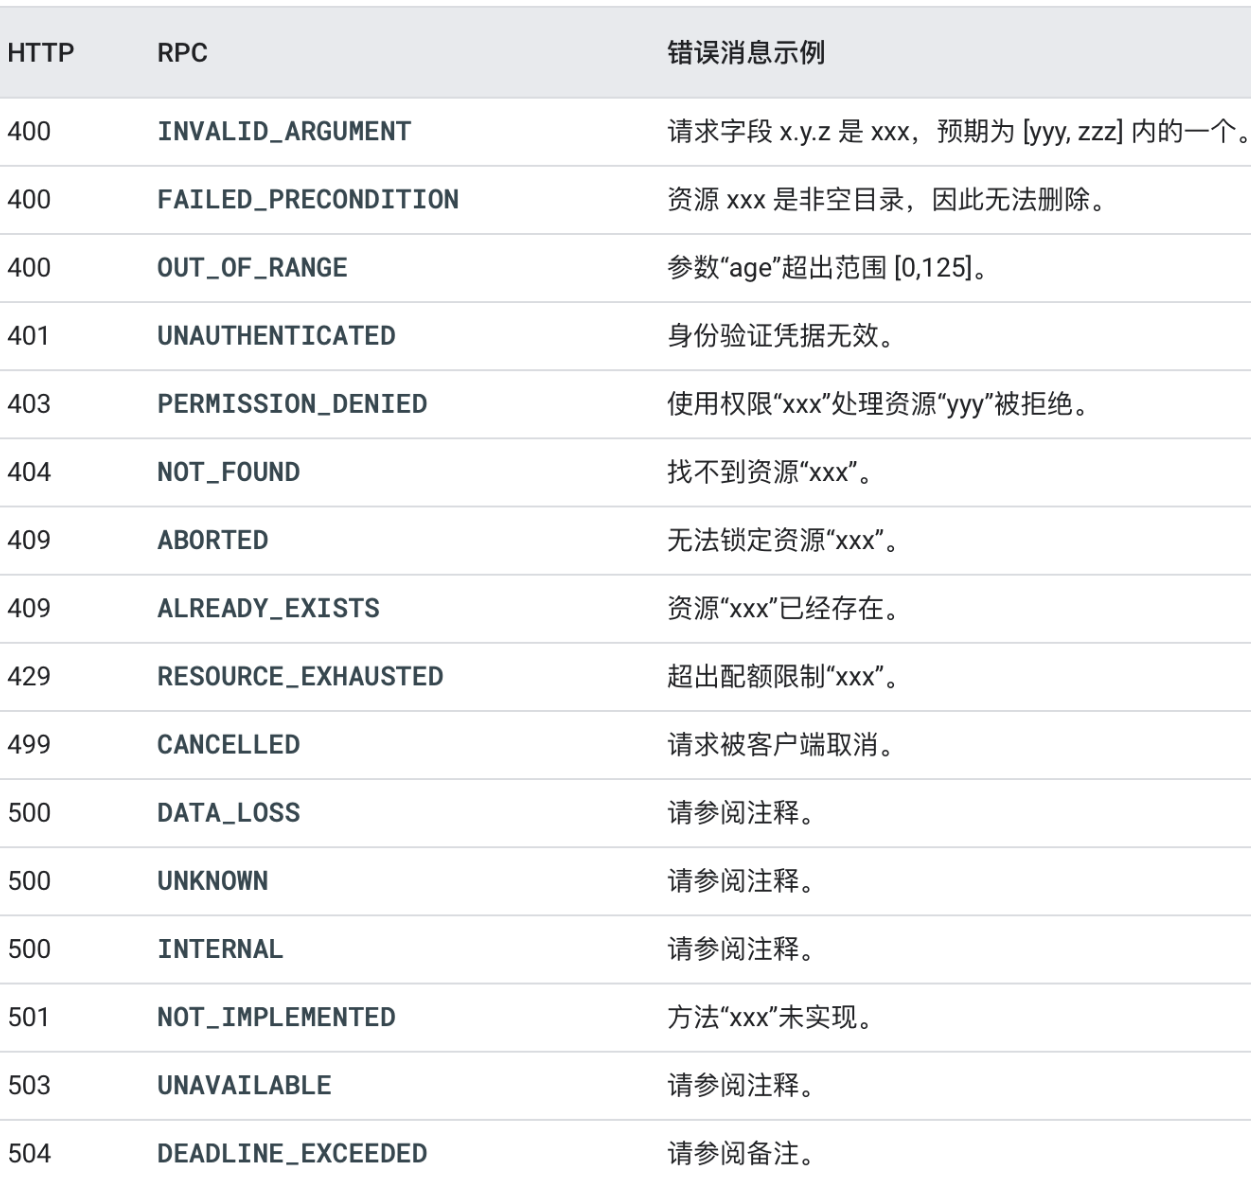Click the HTTP column header

(x=41, y=53)
